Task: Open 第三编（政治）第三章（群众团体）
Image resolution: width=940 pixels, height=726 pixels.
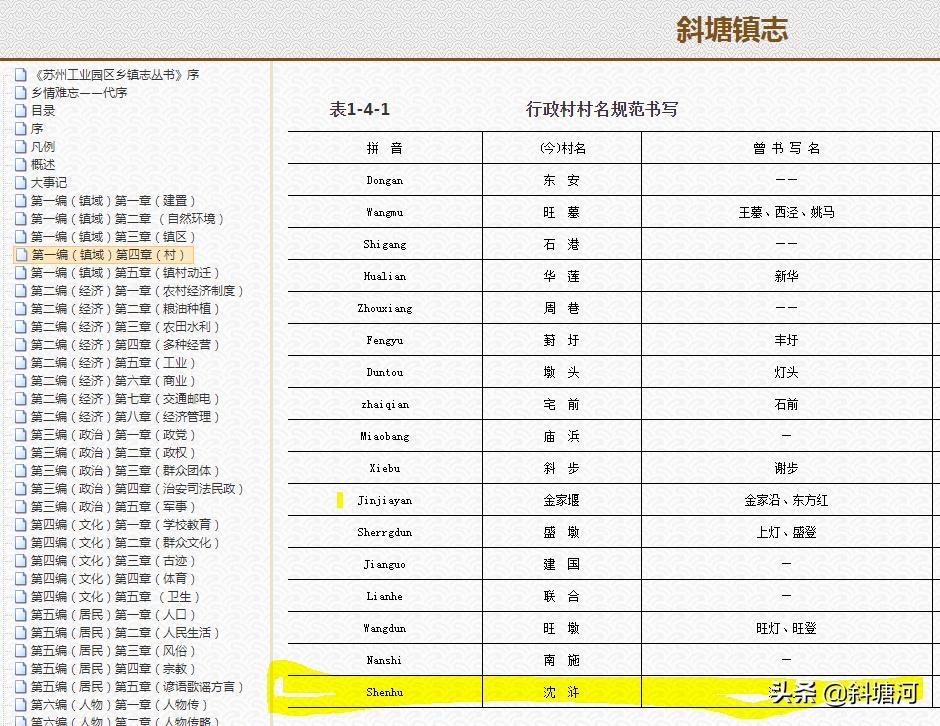Action: (125, 470)
